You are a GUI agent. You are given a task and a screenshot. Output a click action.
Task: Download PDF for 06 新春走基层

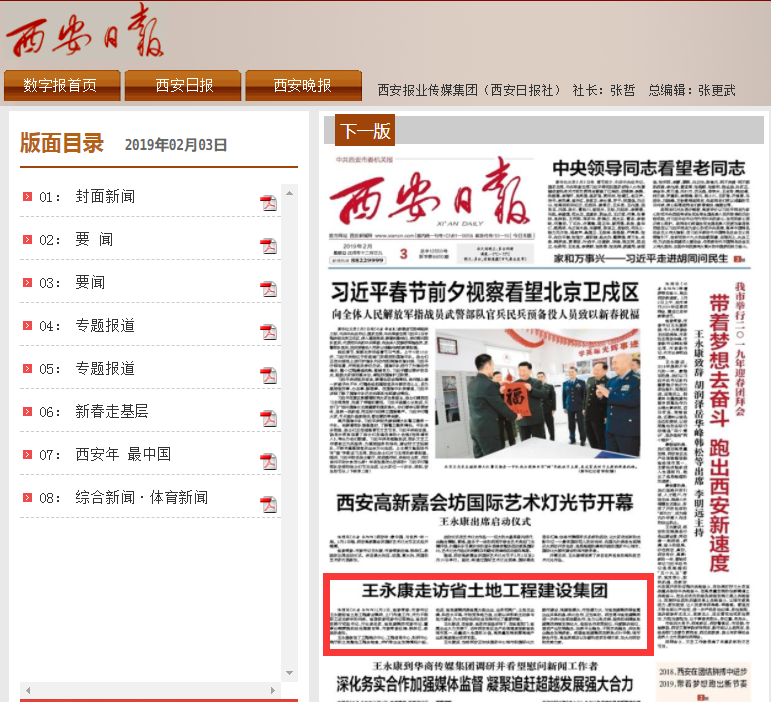(268, 418)
